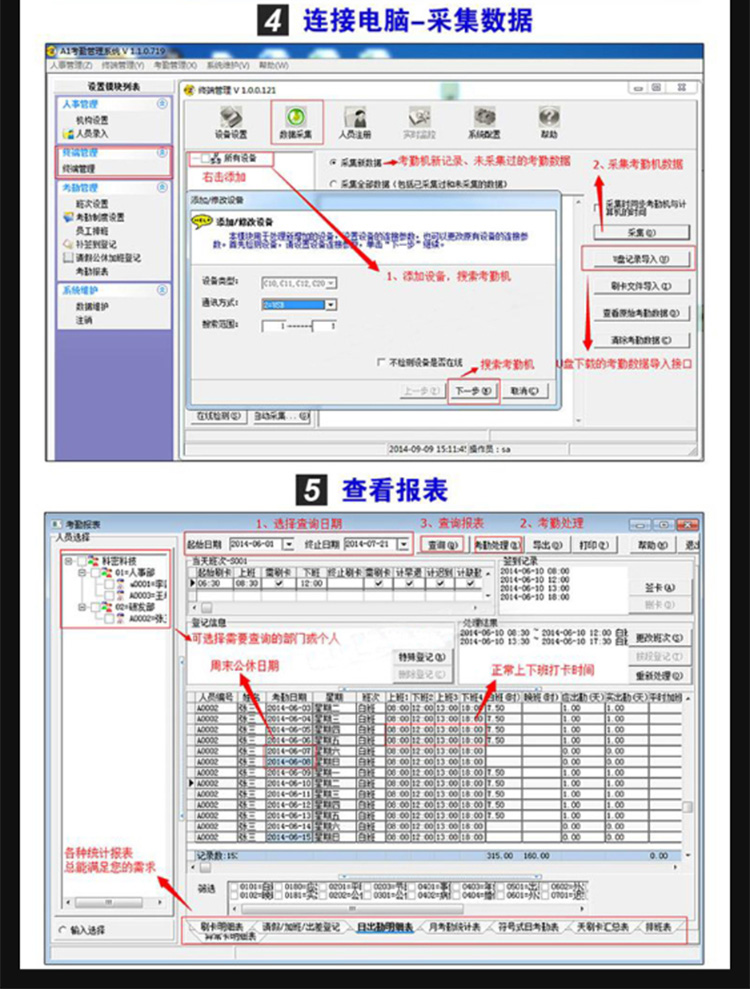
Task: Open the 考勤管理 menu in the menu bar
Action: click(x=175, y=65)
